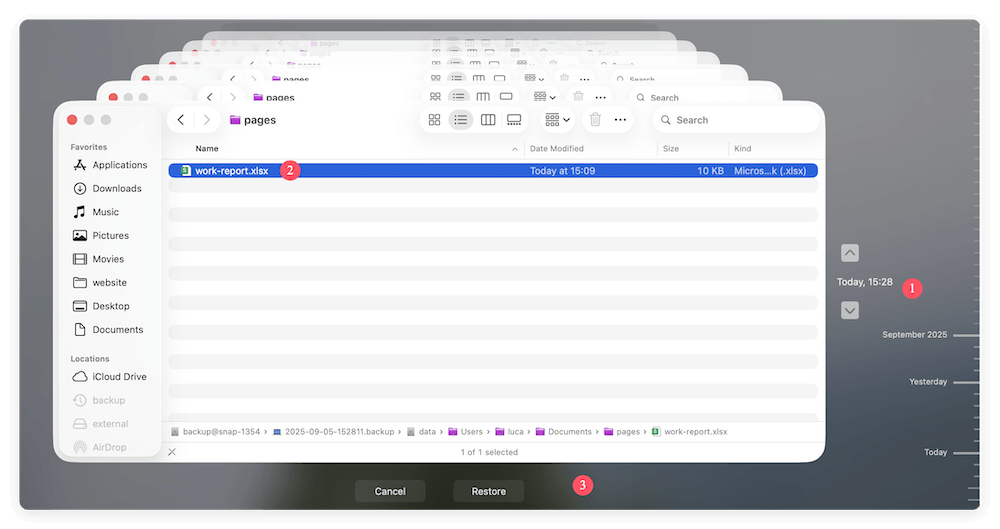The image size is (1000, 529).
Task: Click backup@snap-1354 in the path bar
Action: tap(216, 432)
